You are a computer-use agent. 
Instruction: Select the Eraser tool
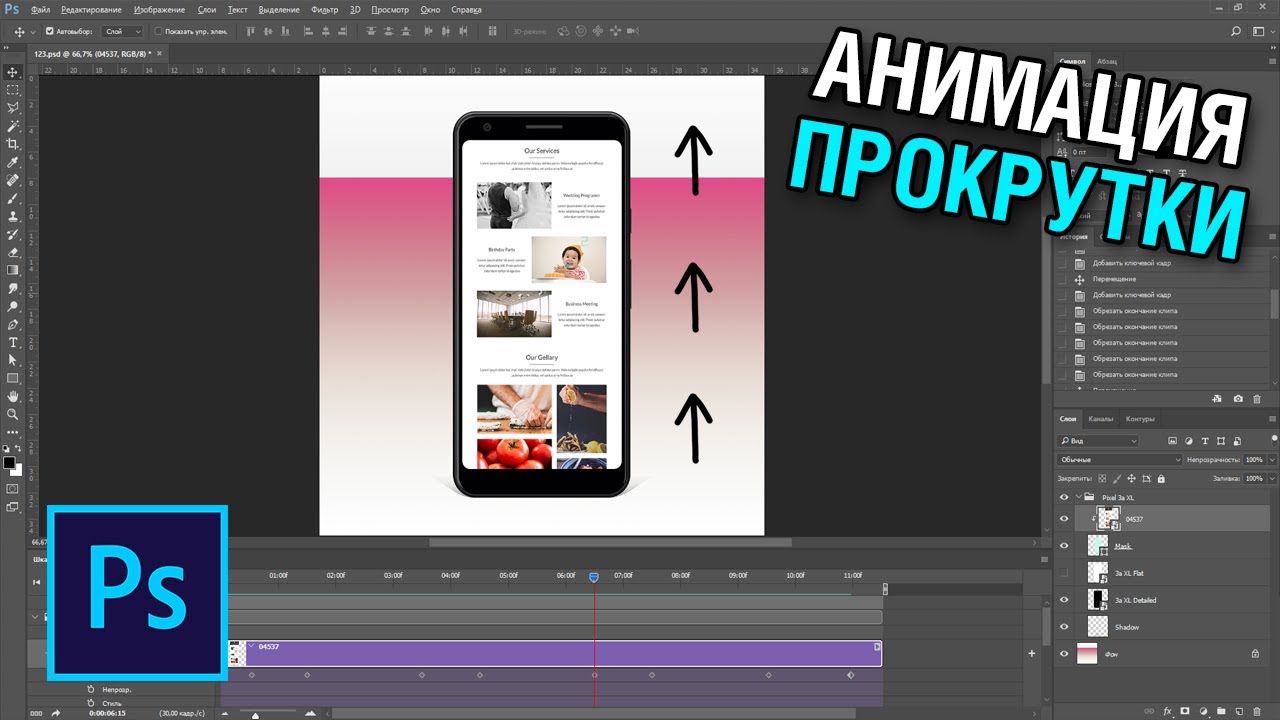(x=13, y=252)
